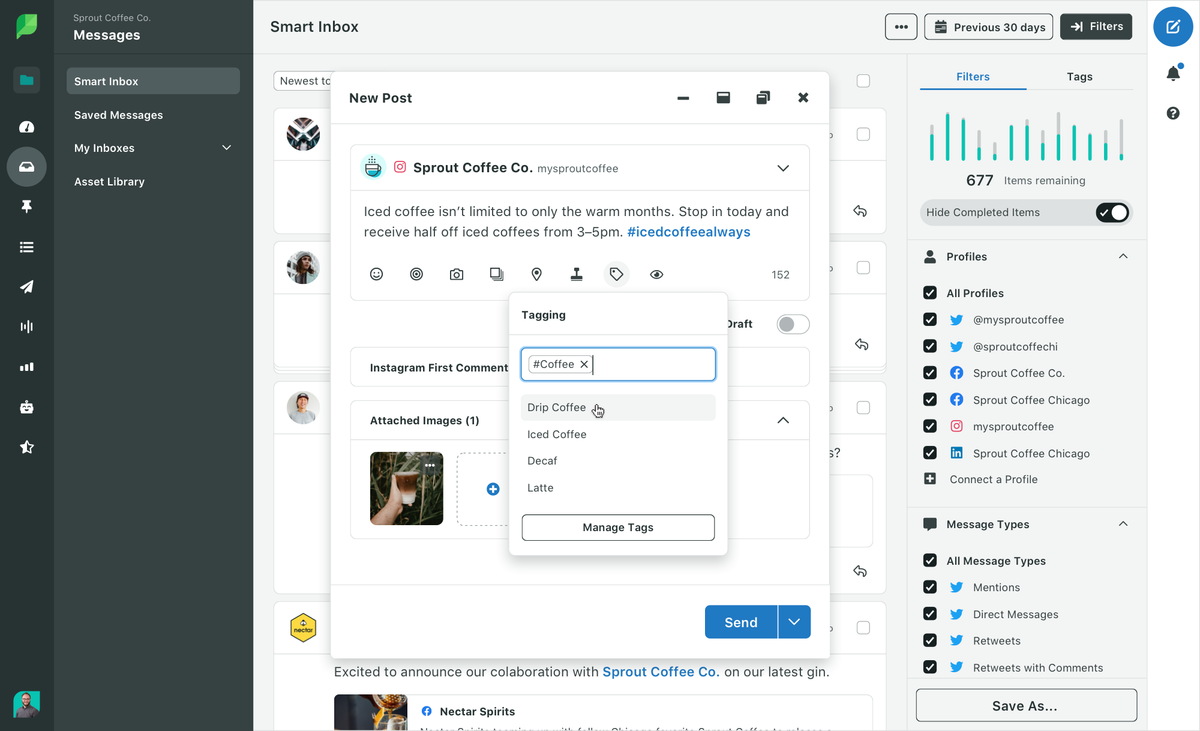Click the camera icon in composer toolbar
The width and height of the screenshot is (1200, 731).
pos(457,274)
